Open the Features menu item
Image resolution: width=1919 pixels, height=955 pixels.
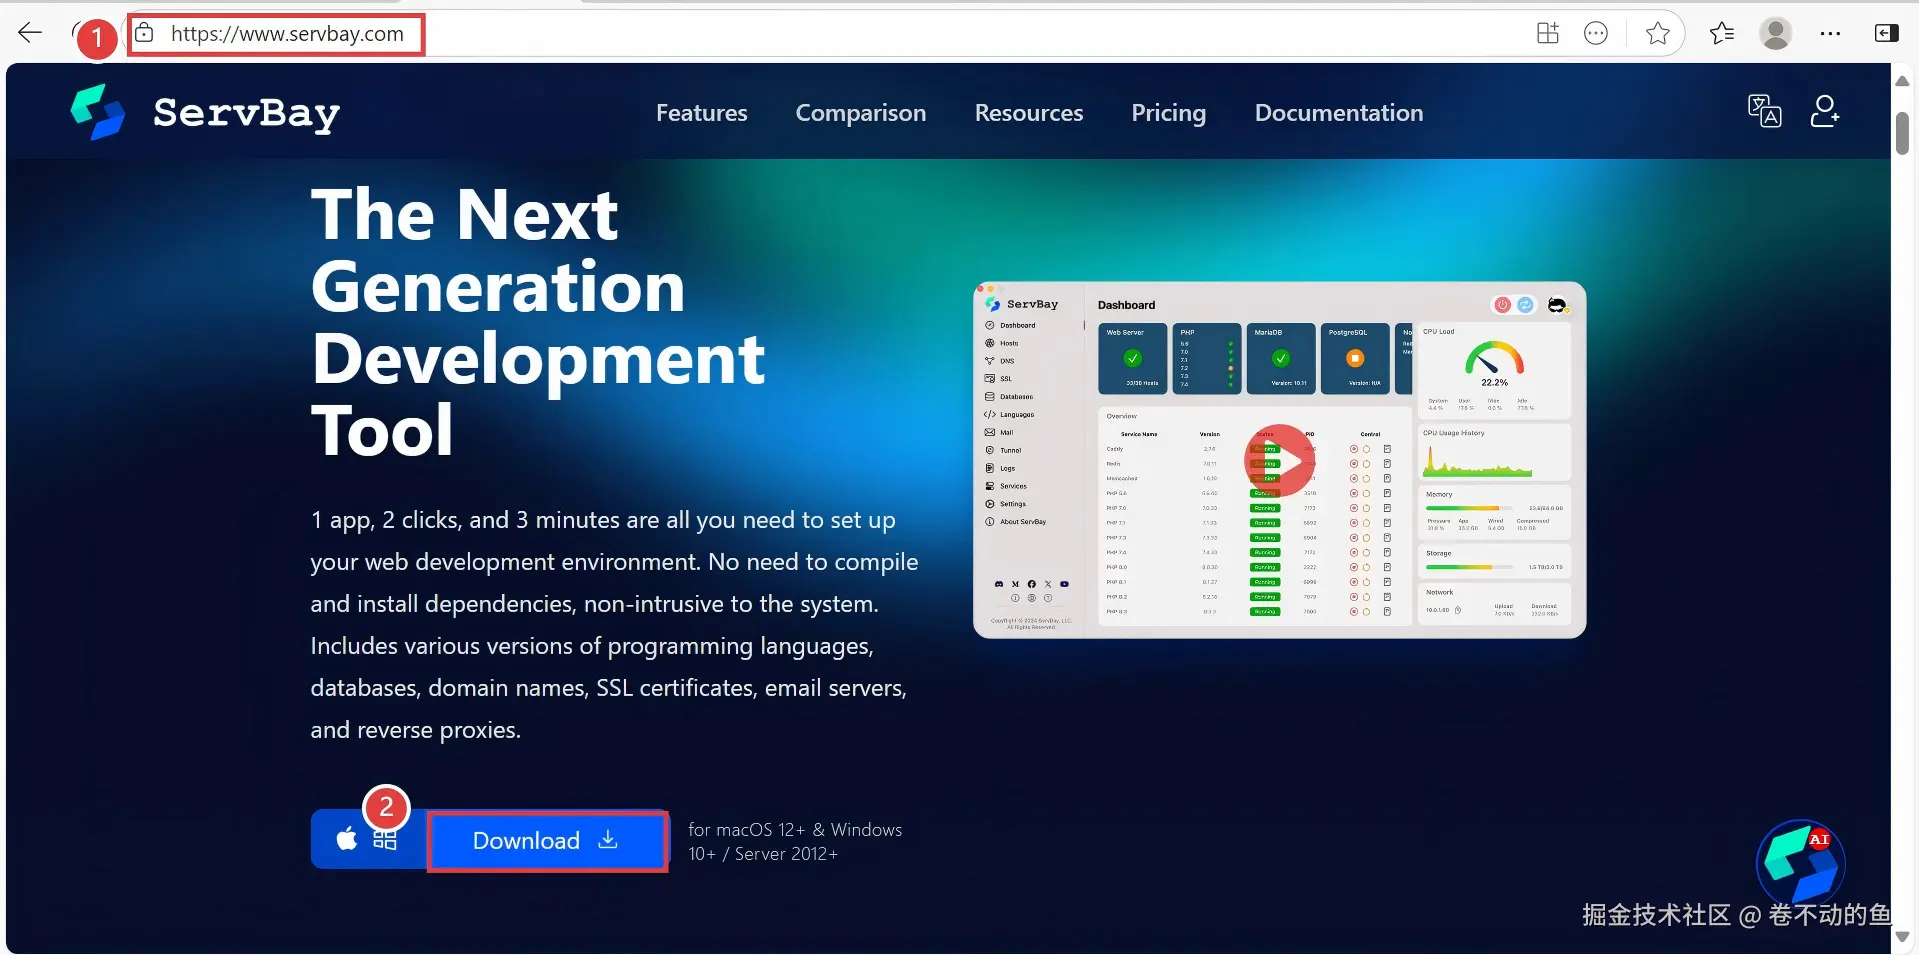tap(701, 113)
